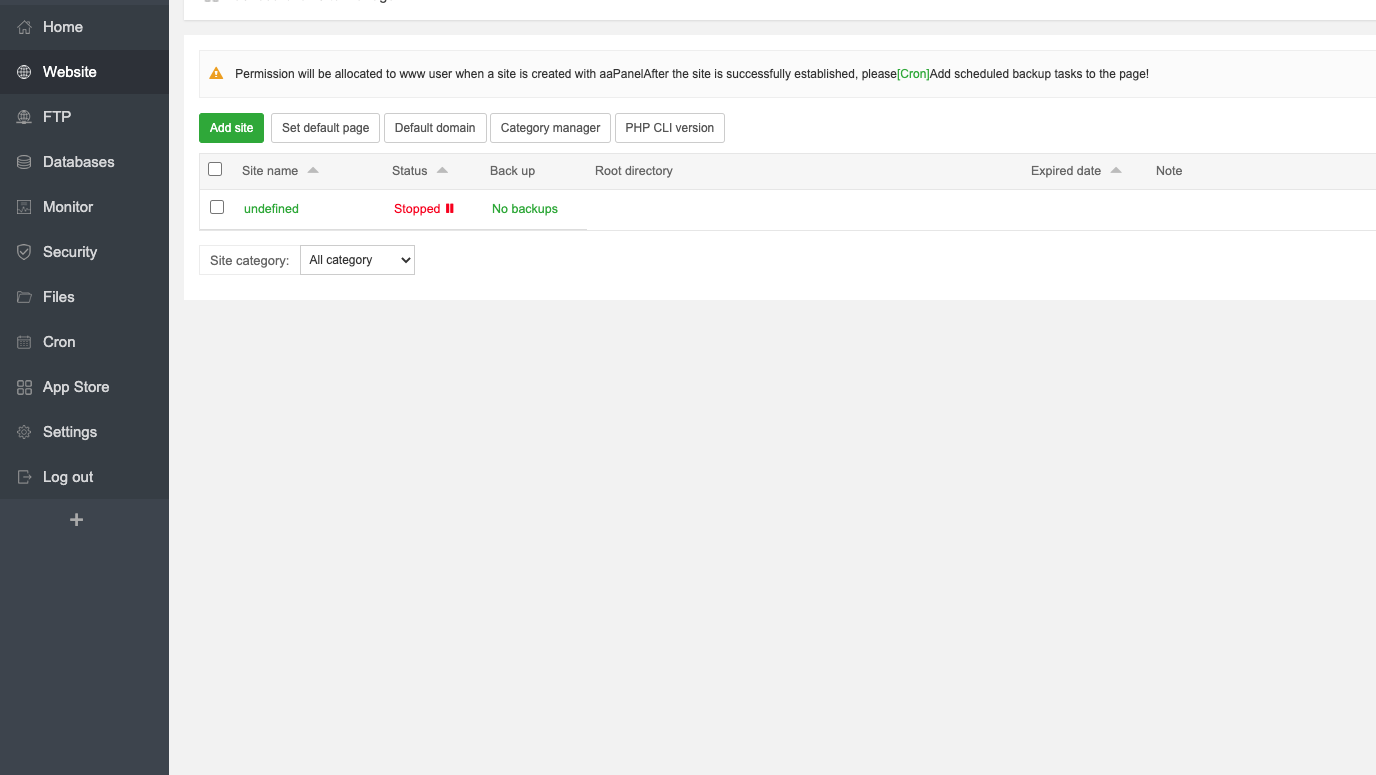Follow the [Cron] link in notice
1376x775 pixels.
913,74
